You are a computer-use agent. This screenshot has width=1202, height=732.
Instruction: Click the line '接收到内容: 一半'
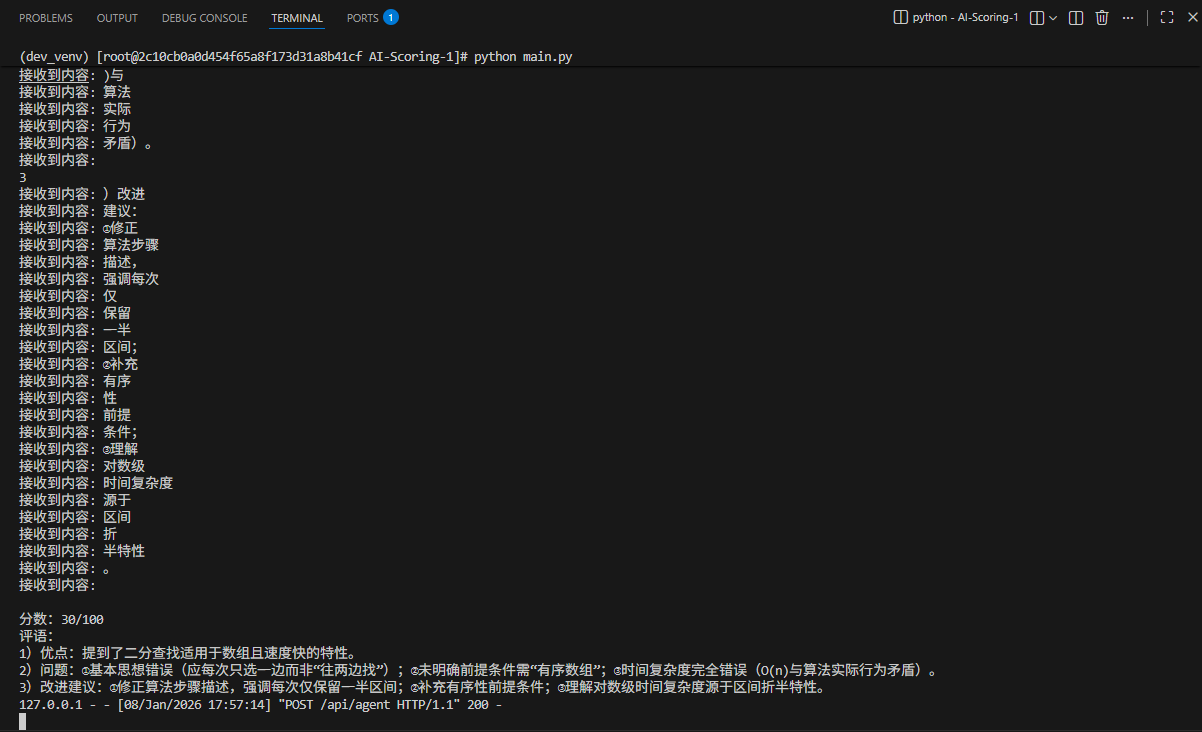click(x=75, y=330)
